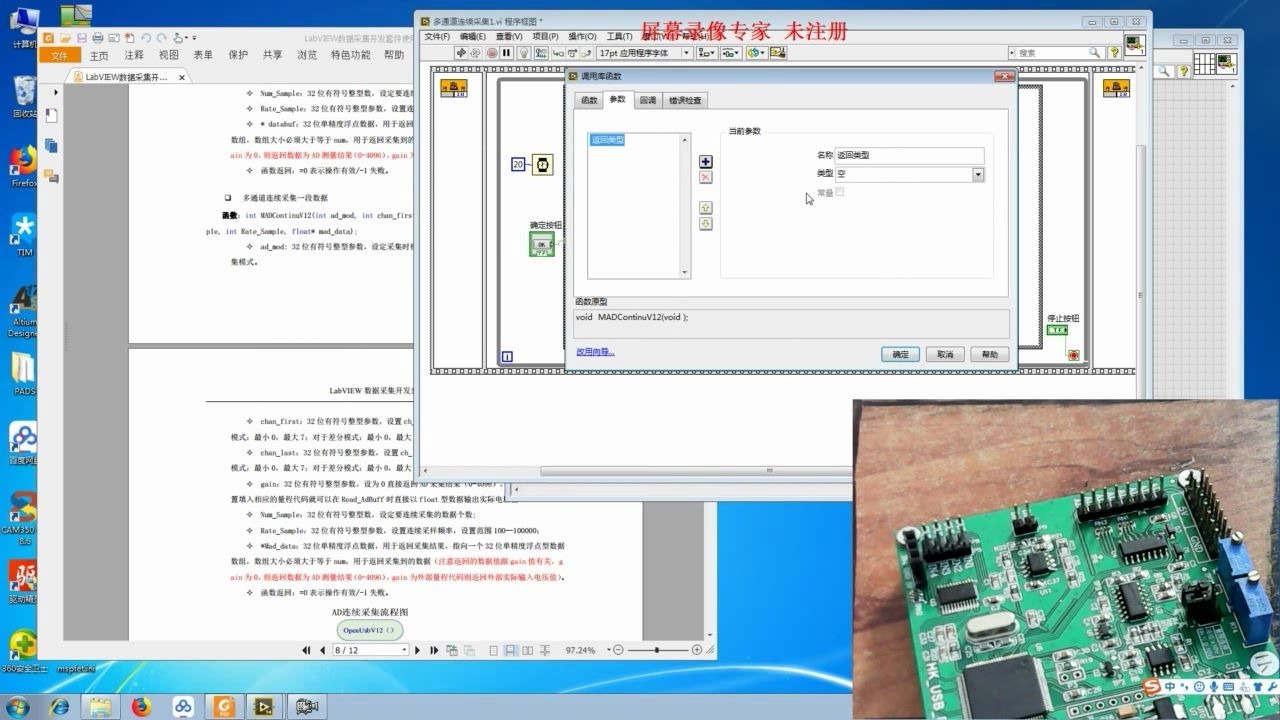1280x720 pixels.
Task: Click the parameter list scroll-down arrow
Action: point(685,273)
